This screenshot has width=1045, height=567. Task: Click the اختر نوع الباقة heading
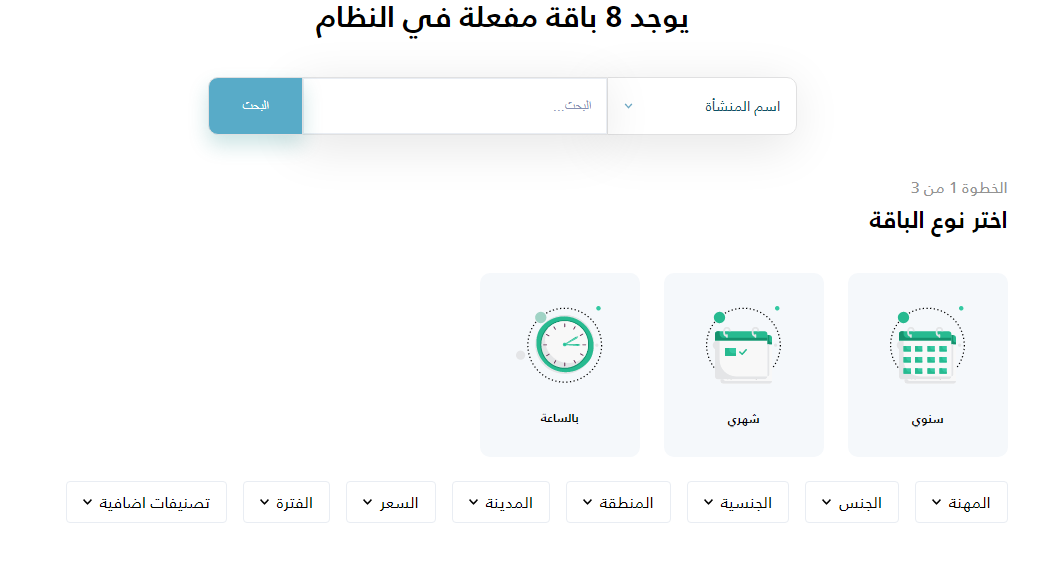coord(937,221)
